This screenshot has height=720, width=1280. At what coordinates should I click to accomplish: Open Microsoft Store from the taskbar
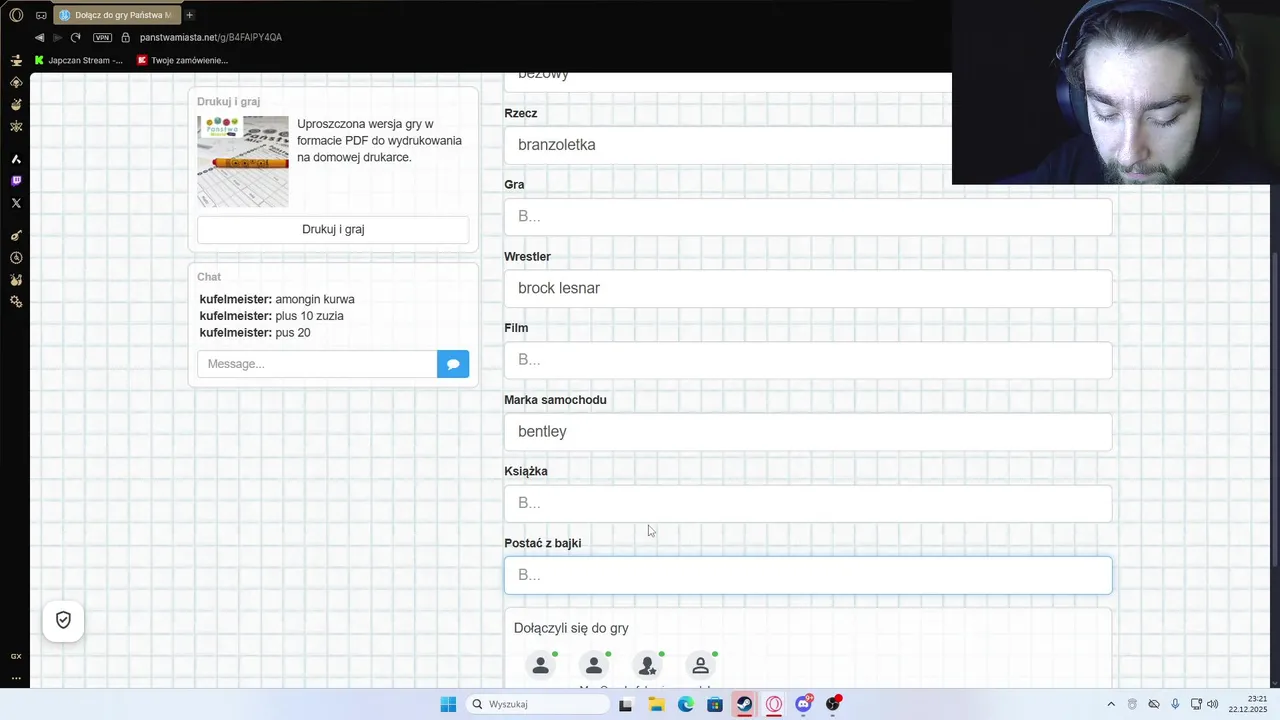point(715,704)
